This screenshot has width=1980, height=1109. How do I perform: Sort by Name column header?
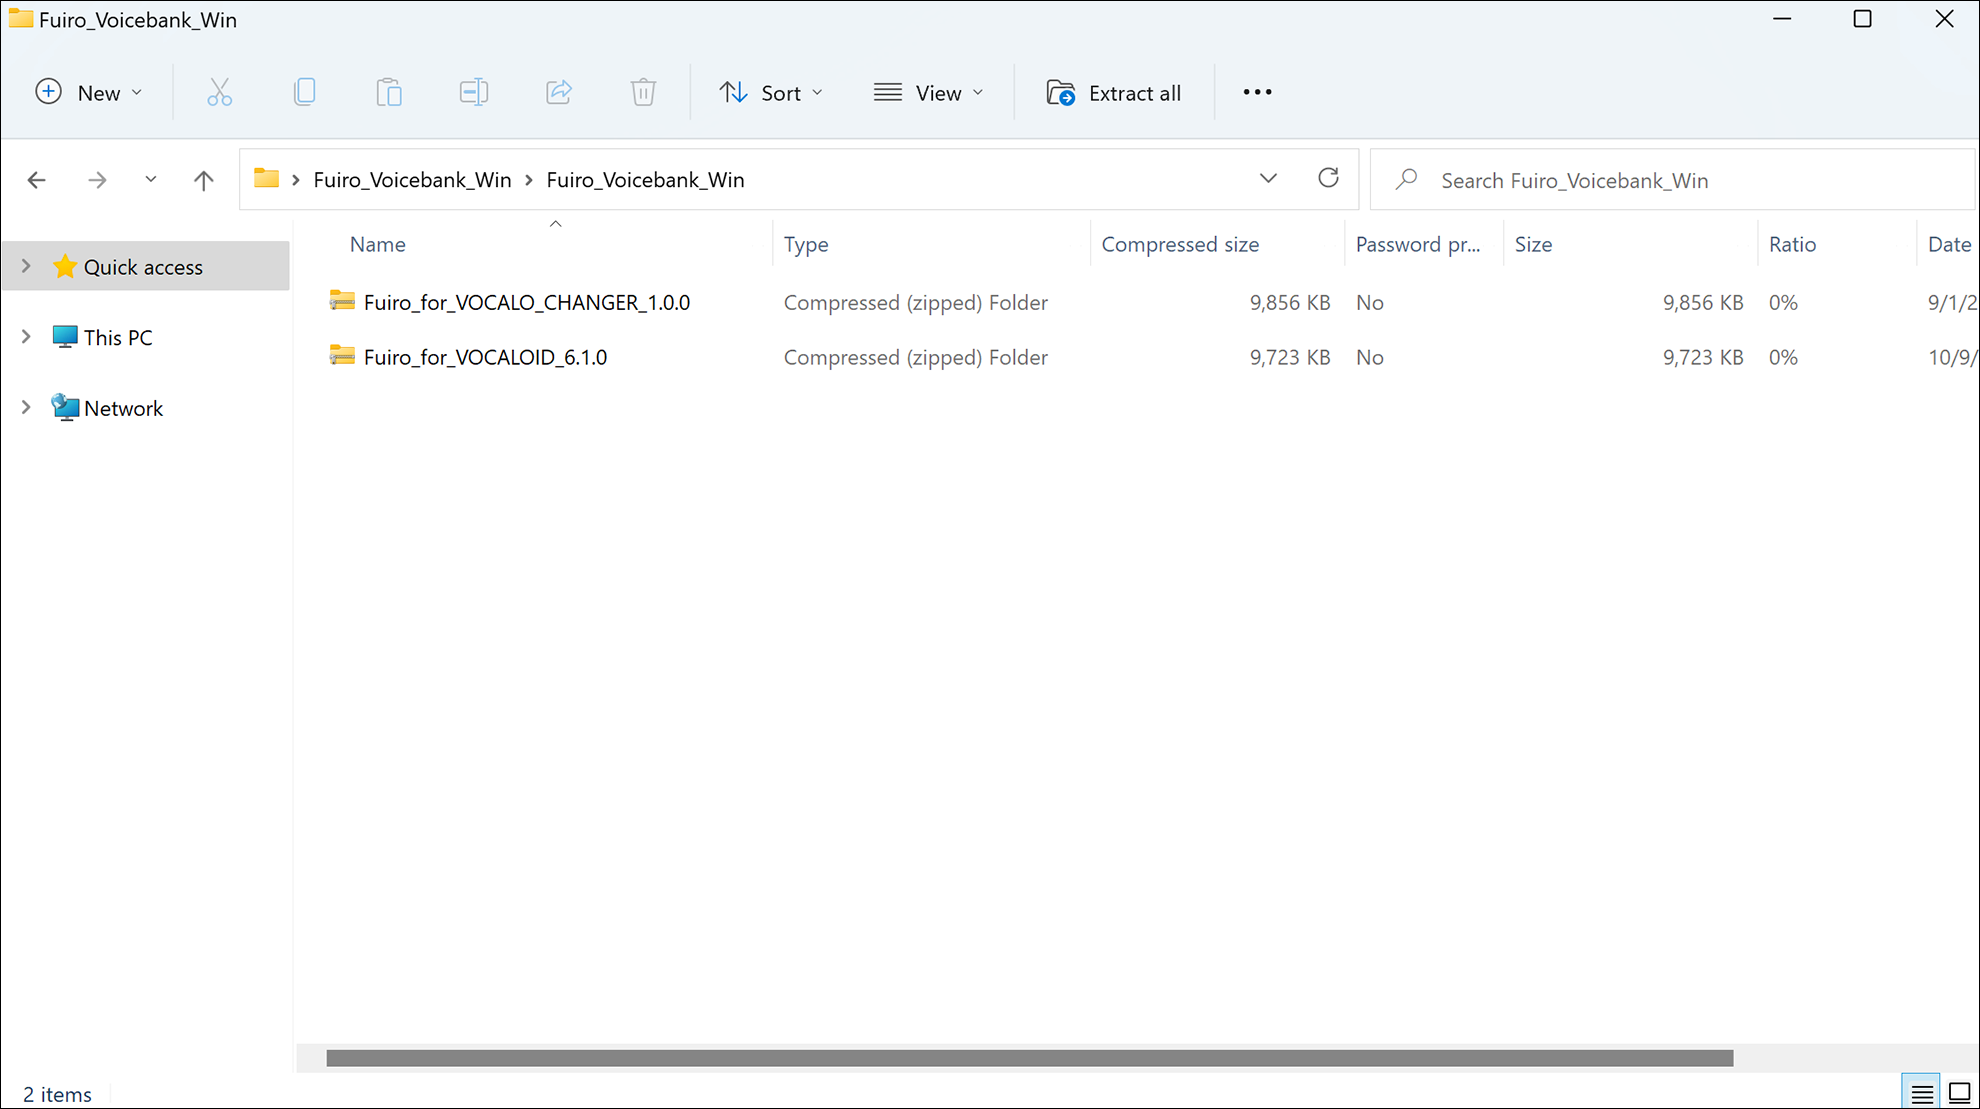tap(377, 244)
